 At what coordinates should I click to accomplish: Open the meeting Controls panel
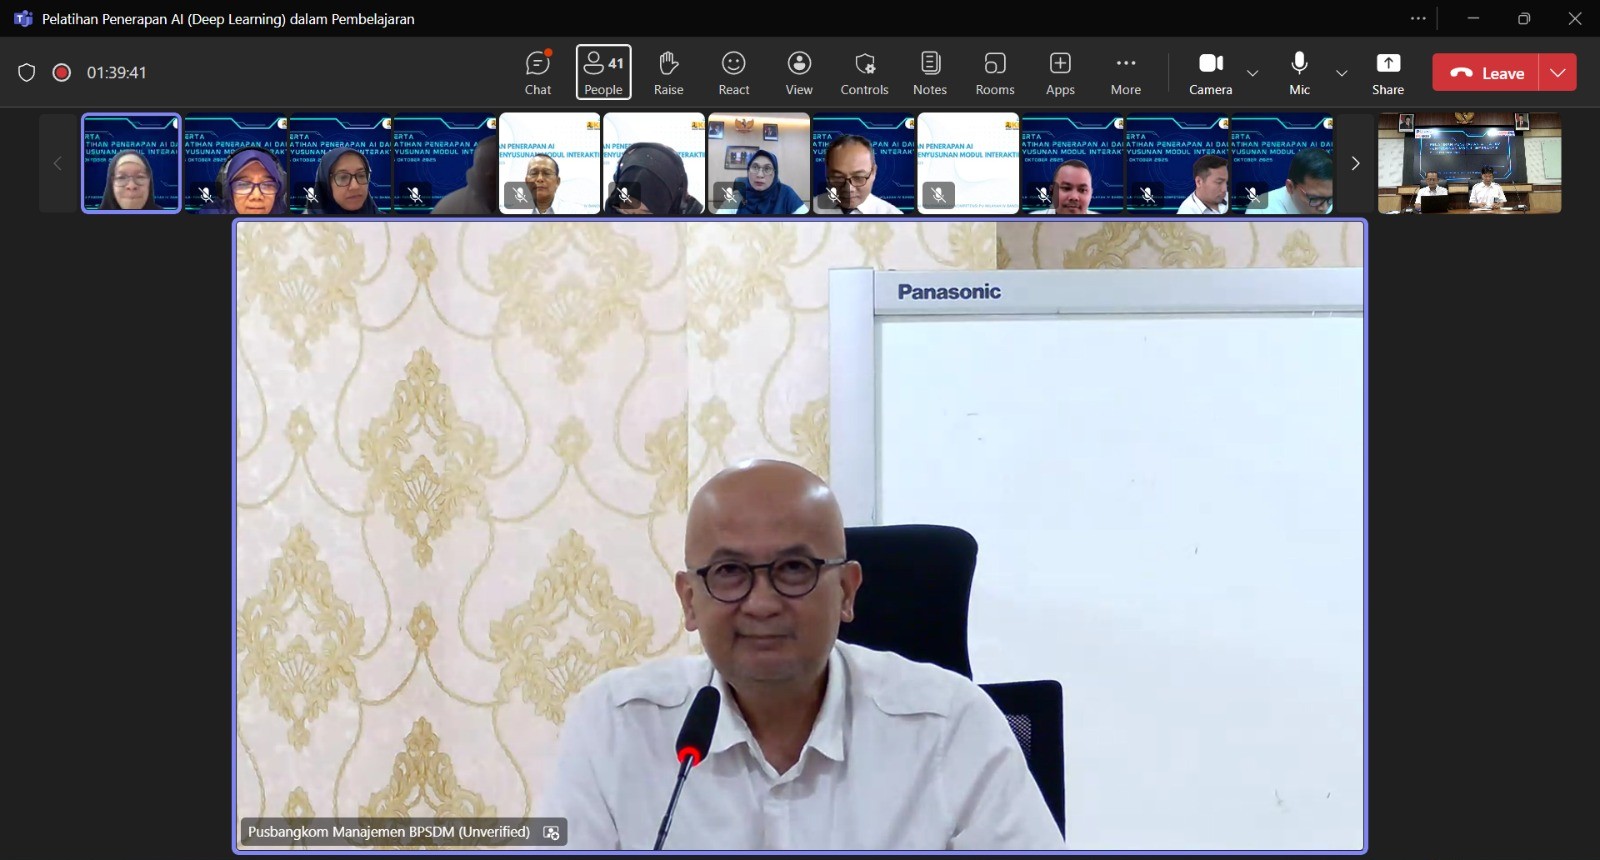(864, 73)
